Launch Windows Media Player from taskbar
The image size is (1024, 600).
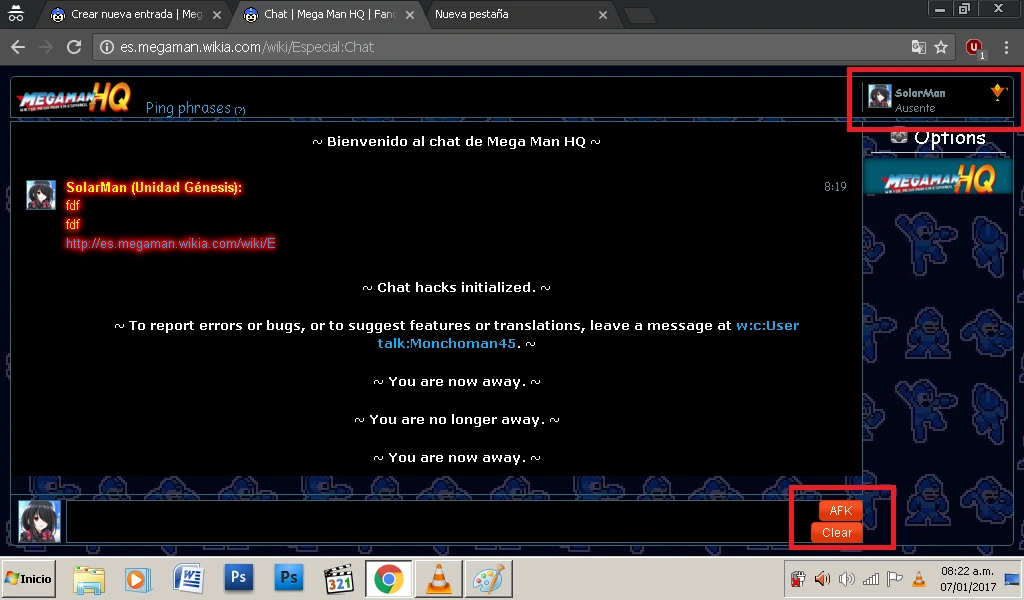(138, 579)
